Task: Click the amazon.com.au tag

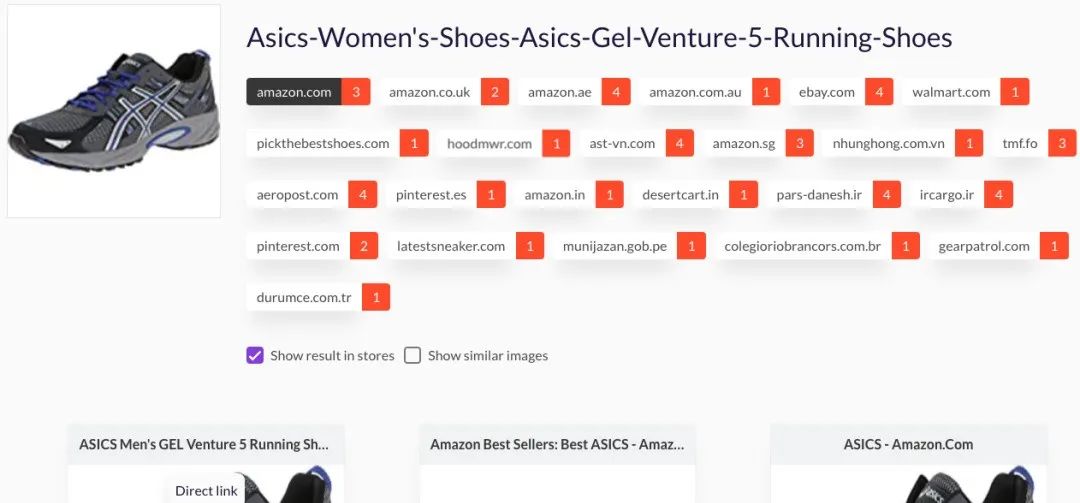Action: 695,92
